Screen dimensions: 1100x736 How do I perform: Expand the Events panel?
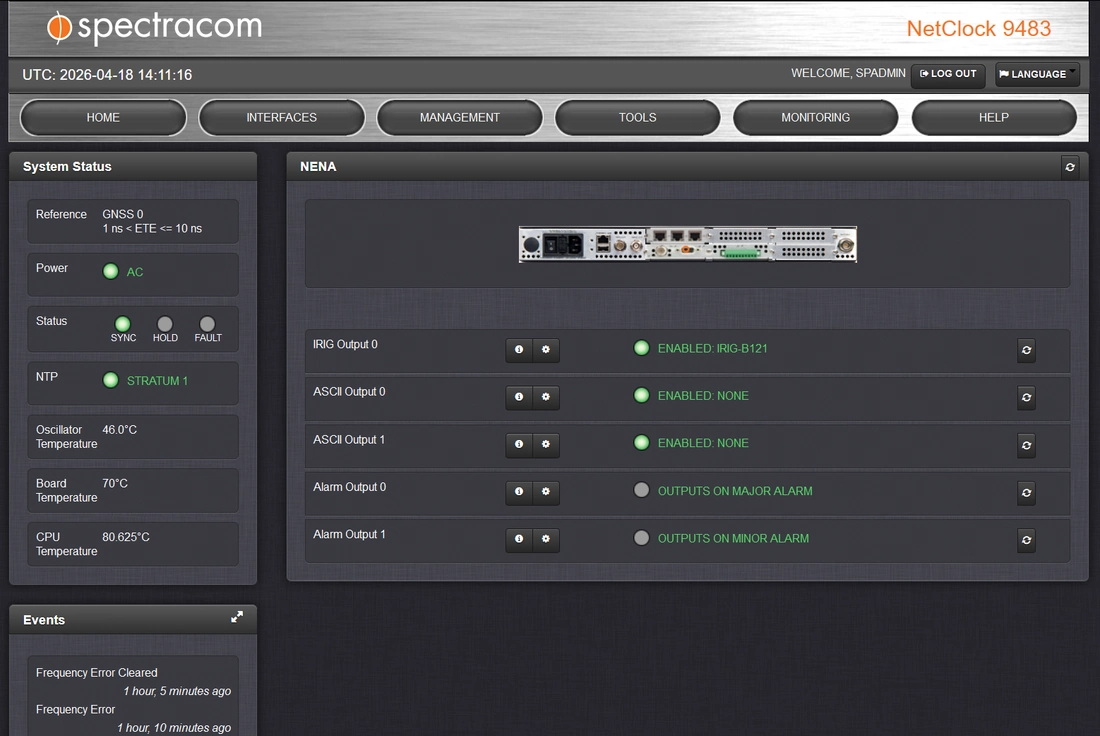pyautogui.click(x=237, y=618)
